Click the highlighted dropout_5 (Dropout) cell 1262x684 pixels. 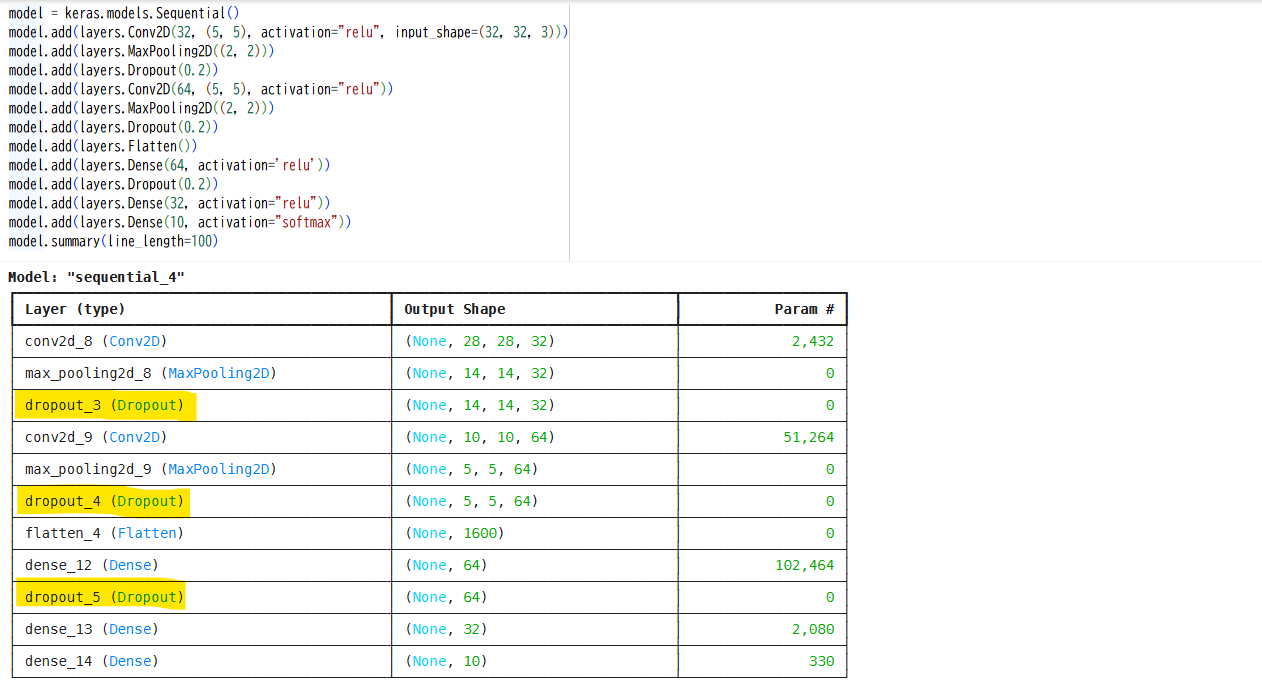[x=105, y=597]
